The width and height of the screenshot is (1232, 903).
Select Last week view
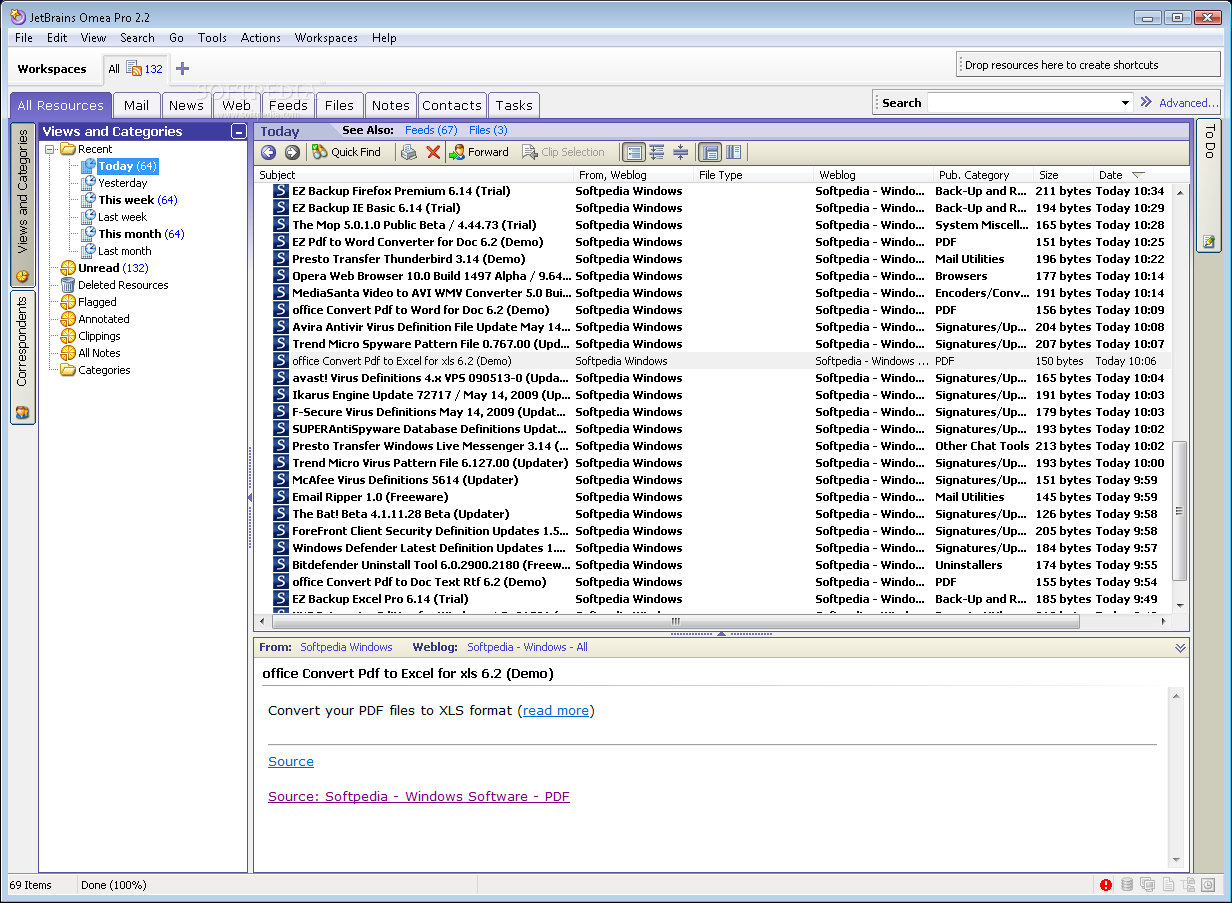tap(122, 217)
